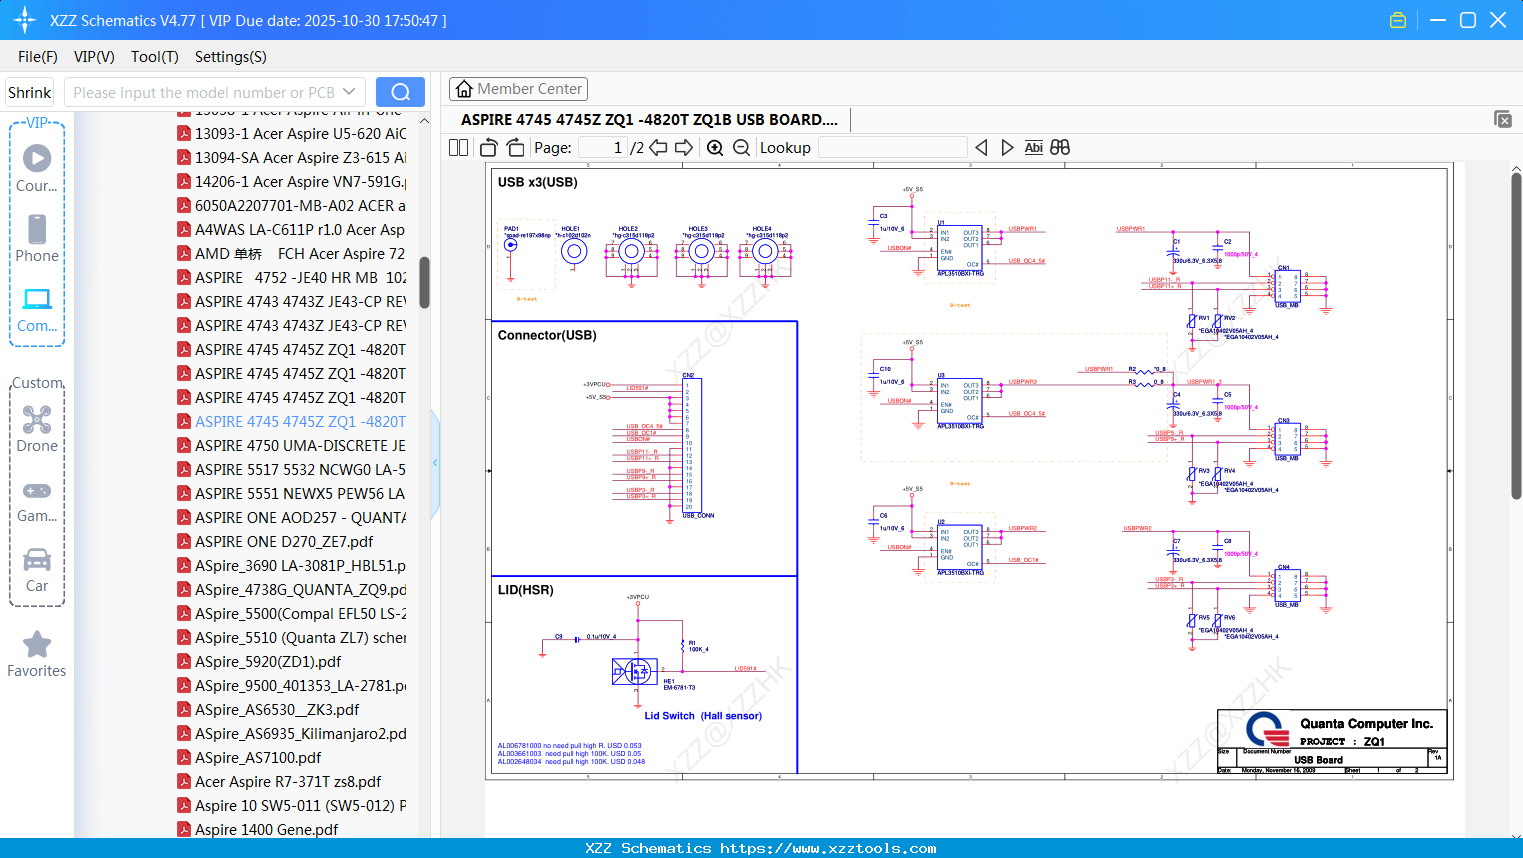This screenshot has width=1523, height=858.
Task: Open the Member Center
Action: point(518,89)
